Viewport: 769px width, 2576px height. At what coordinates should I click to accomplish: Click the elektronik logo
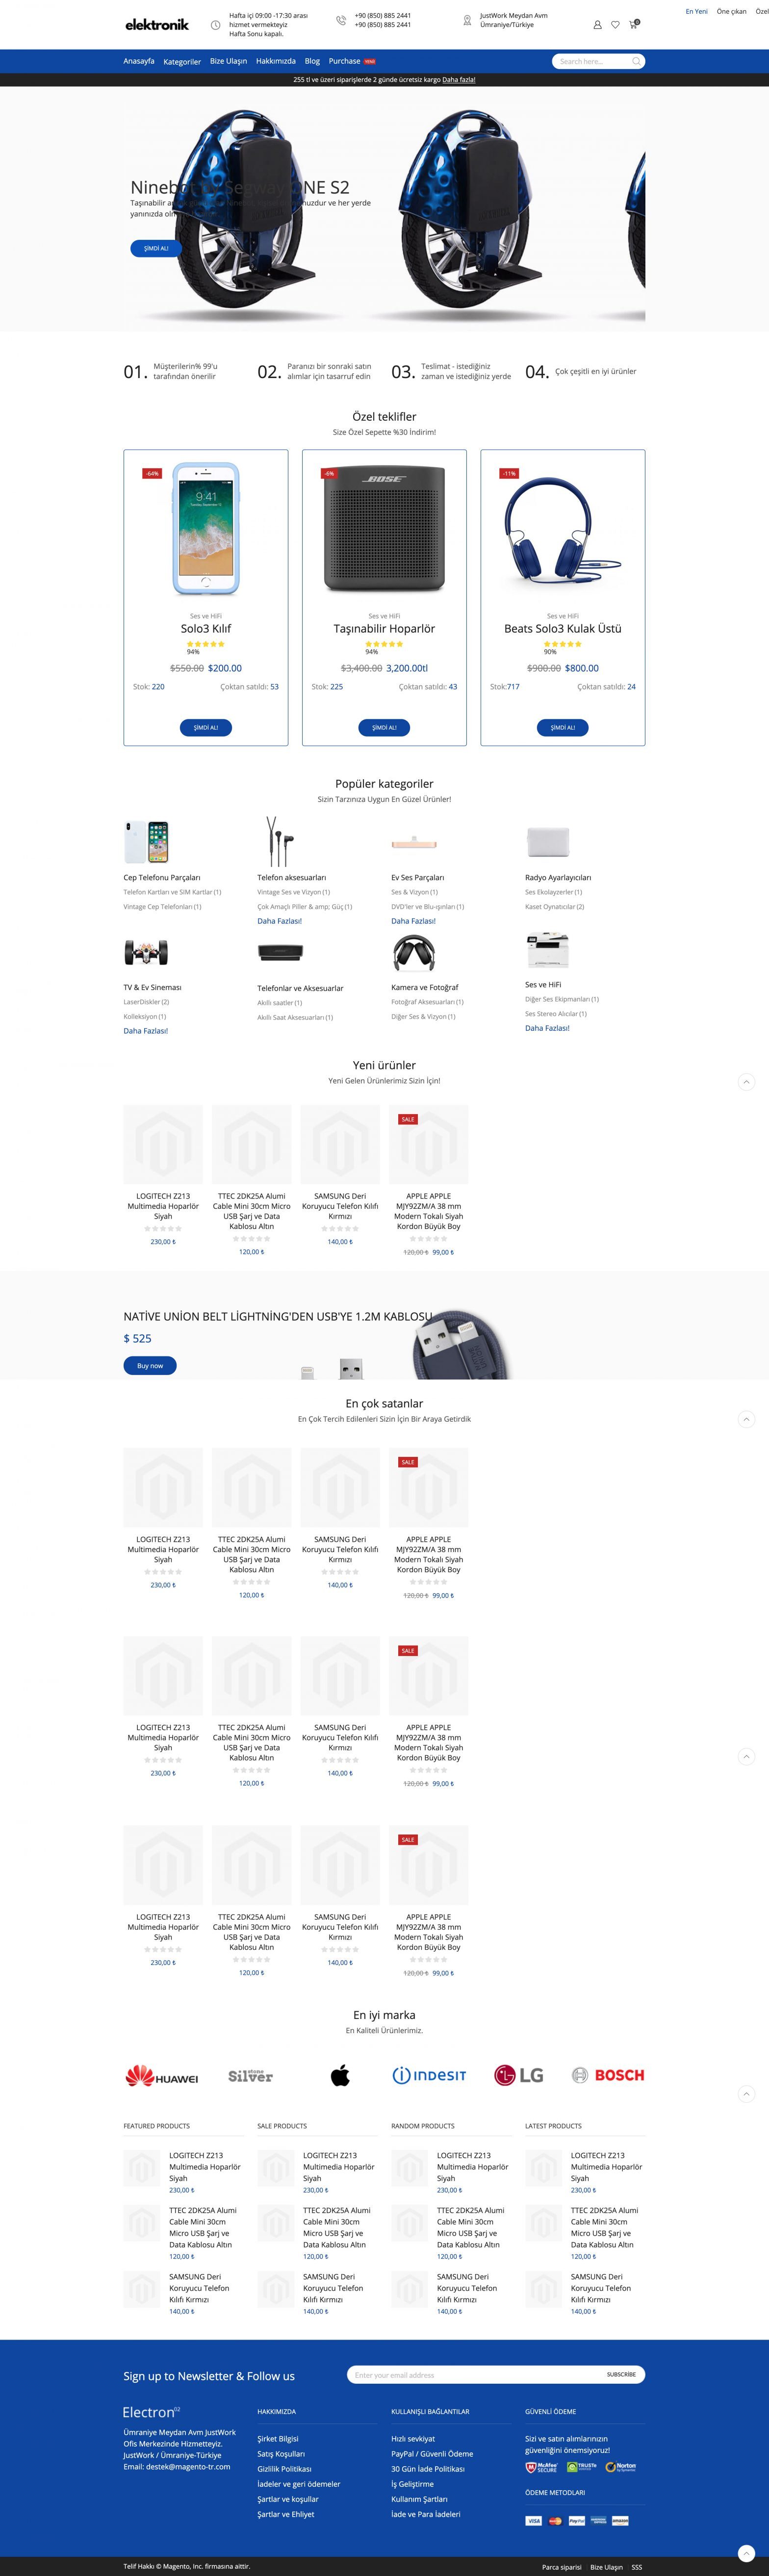tap(157, 24)
